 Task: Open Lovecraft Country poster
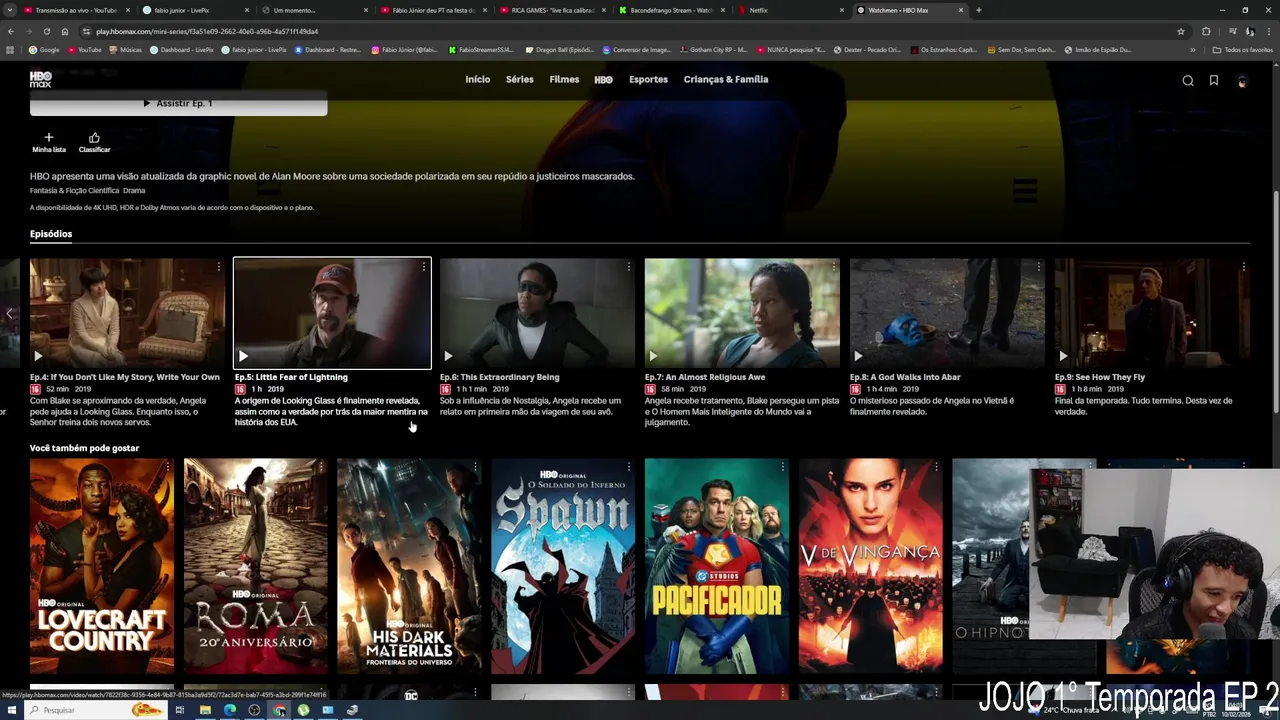(x=102, y=566)
